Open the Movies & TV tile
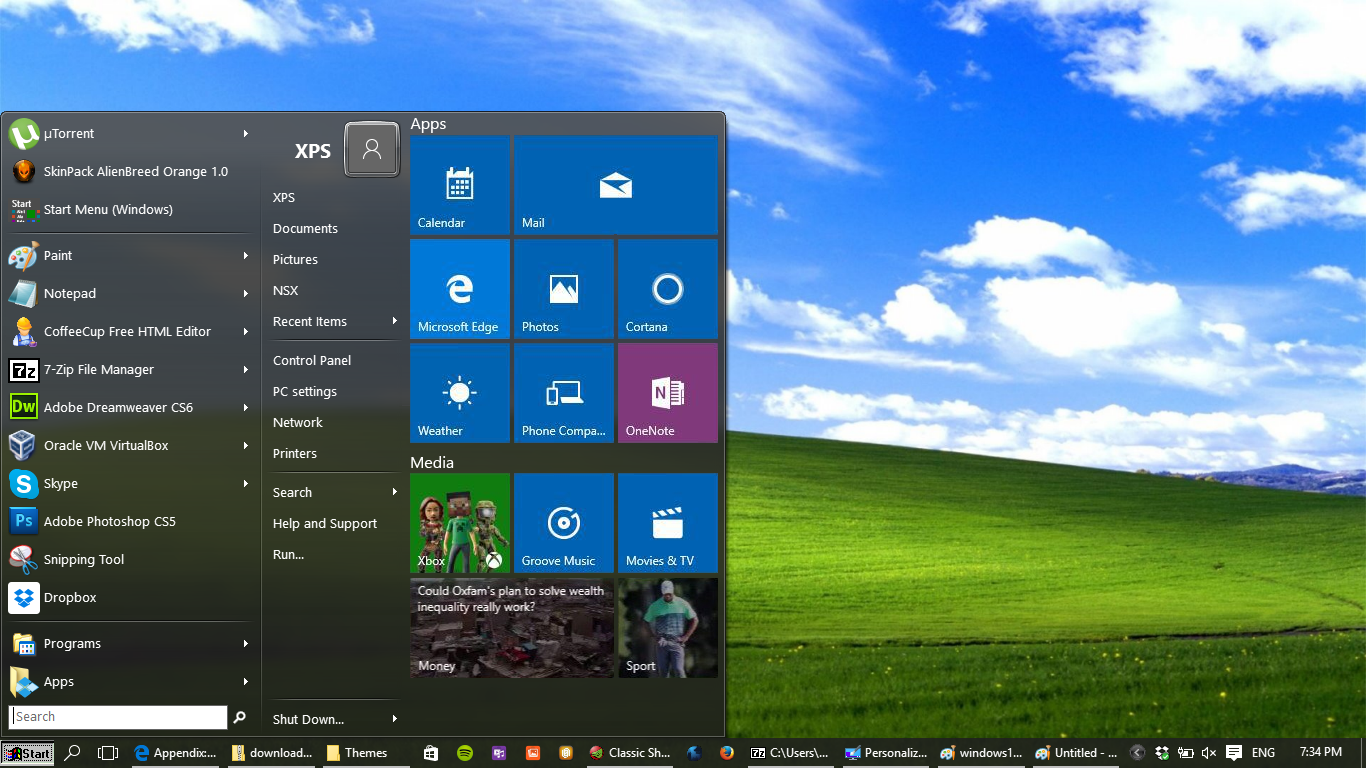Screen dimensions: 1366x769 (667, 522)
